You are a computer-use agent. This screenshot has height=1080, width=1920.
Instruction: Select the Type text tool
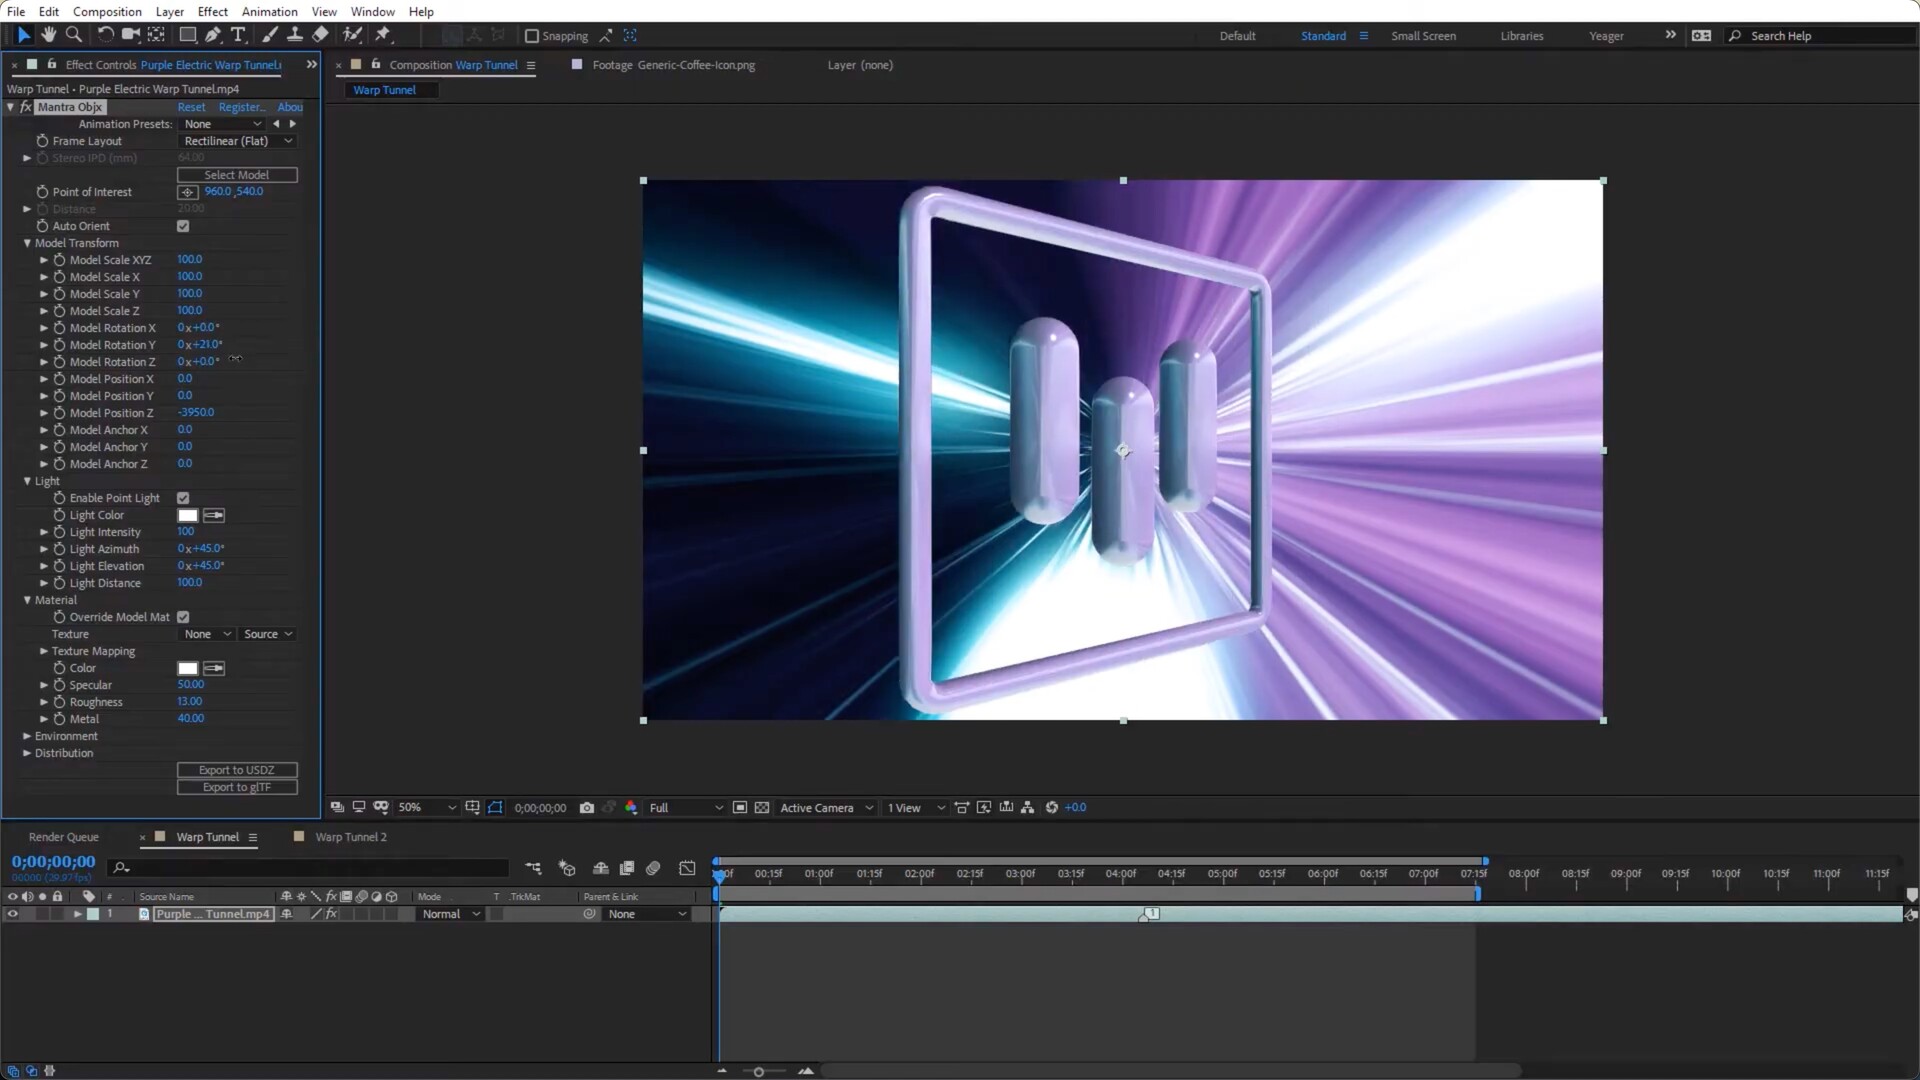coord(238,35)
